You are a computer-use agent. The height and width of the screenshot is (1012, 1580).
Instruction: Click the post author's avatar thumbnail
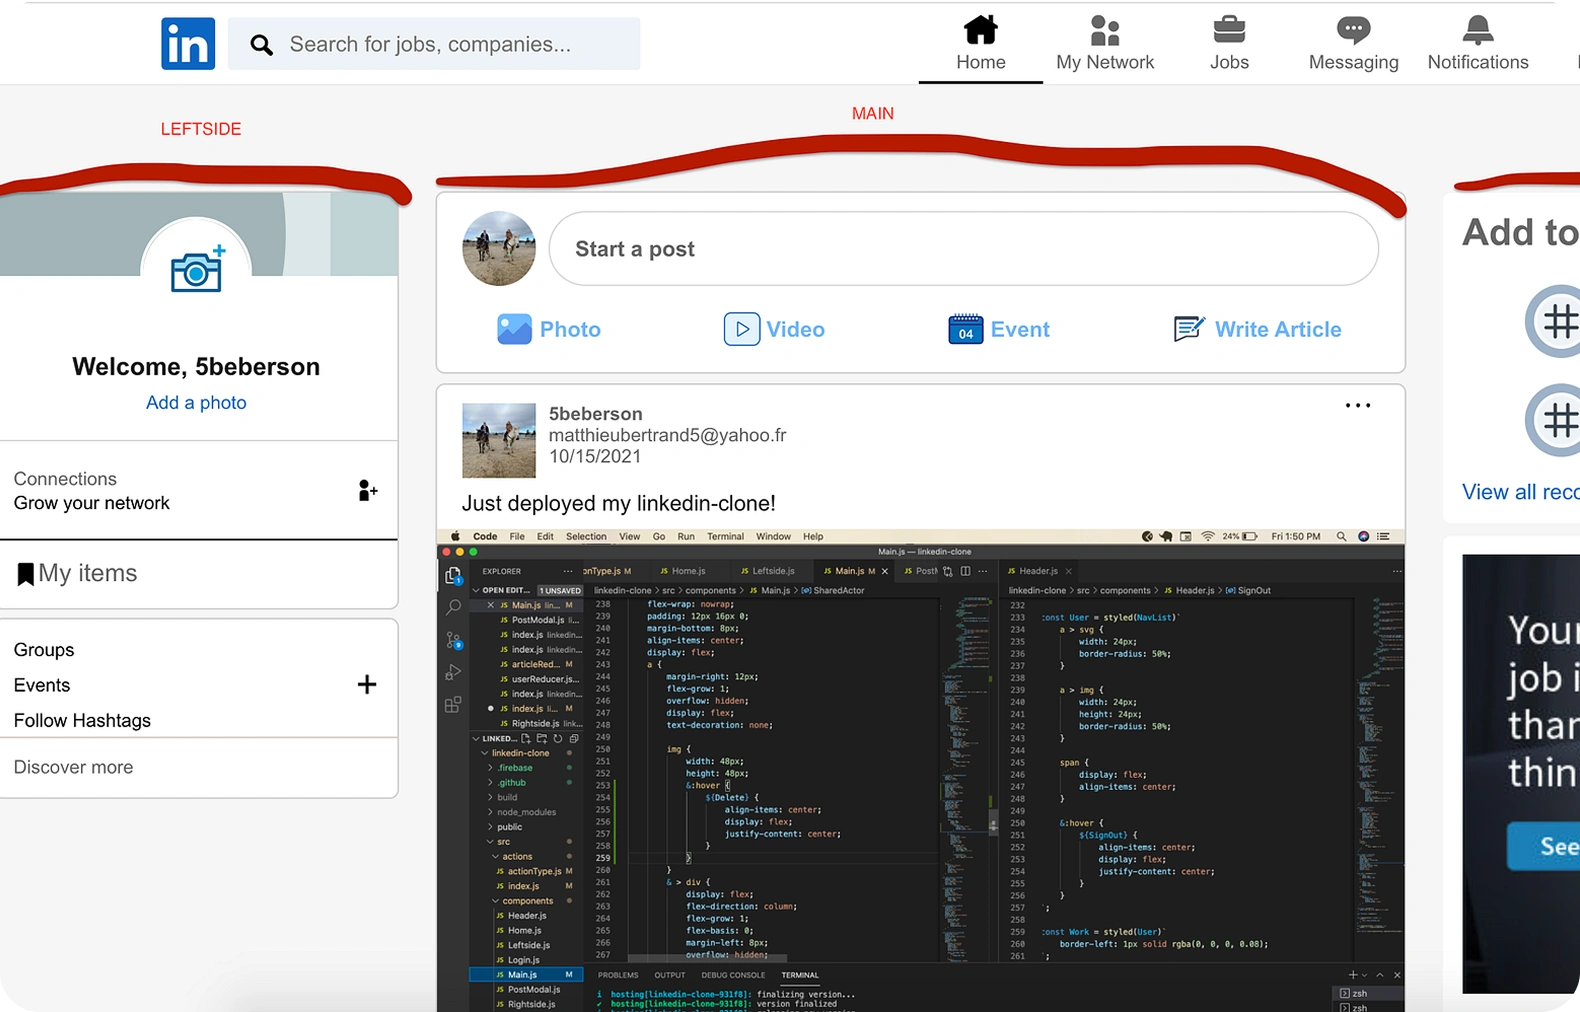tap(499, 440)
